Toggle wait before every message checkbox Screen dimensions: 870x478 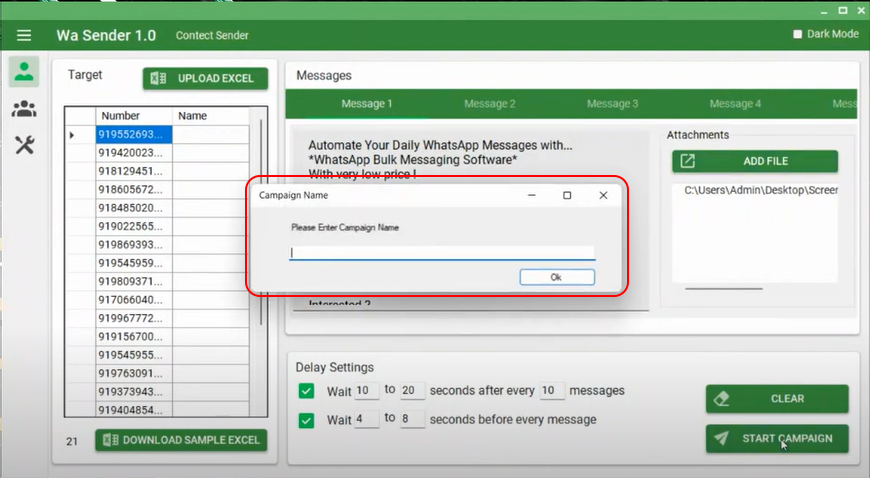tap(307, 420)
